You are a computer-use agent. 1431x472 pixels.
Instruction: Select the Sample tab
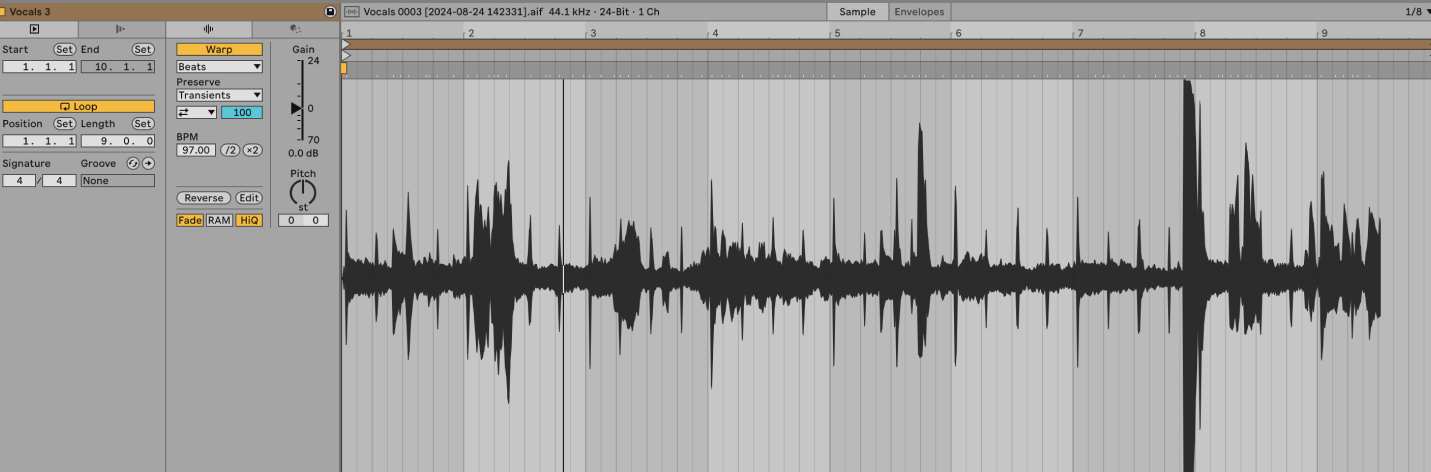[x=857, y=12]
